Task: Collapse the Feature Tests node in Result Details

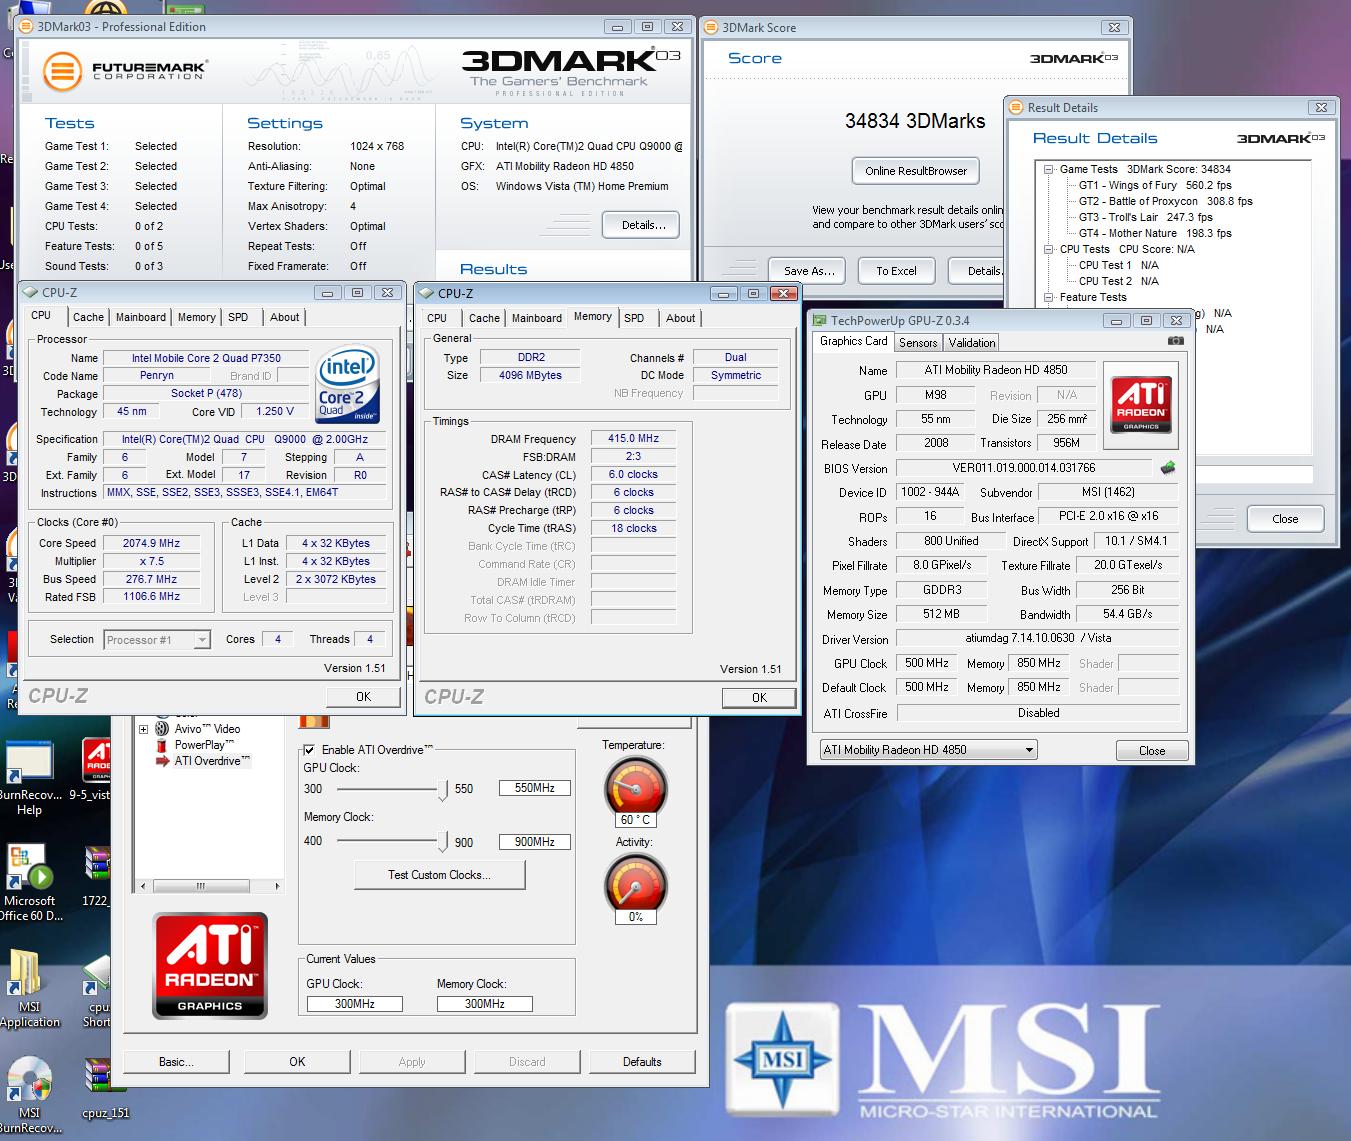Action: [x=1049, y=297]
